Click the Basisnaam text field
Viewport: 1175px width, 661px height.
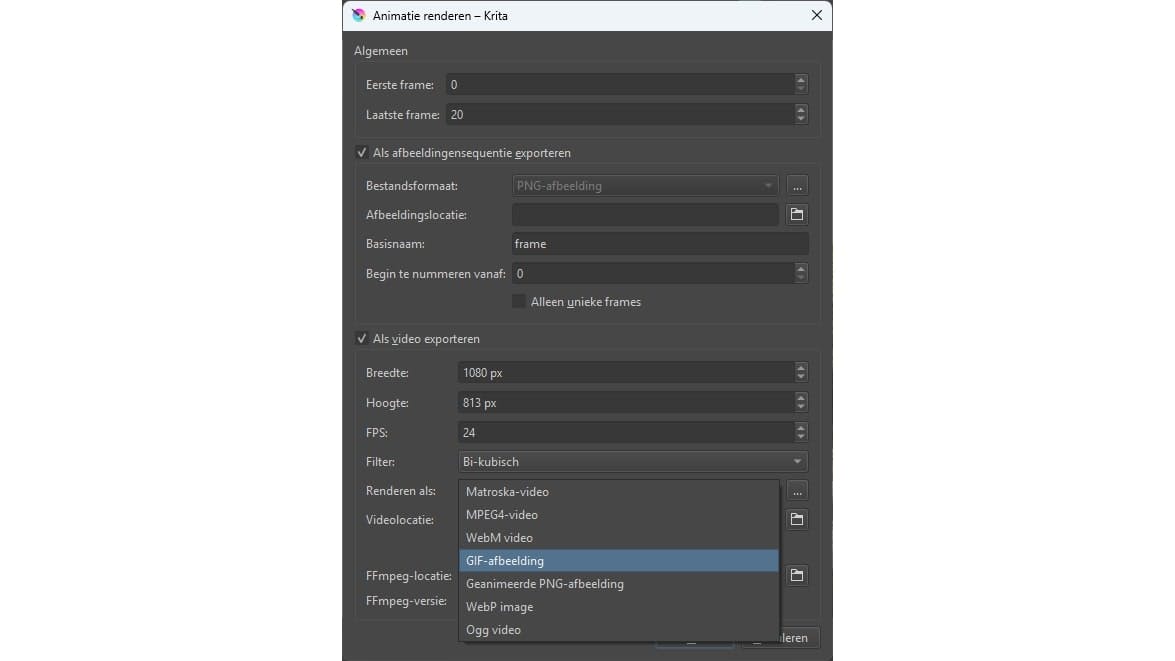point(659,244)
